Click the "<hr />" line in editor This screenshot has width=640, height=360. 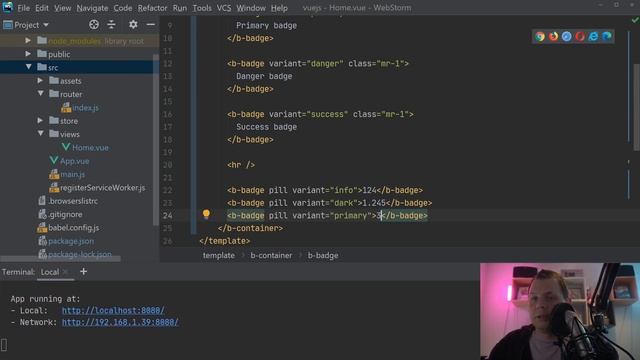click(x=241, y=165)
